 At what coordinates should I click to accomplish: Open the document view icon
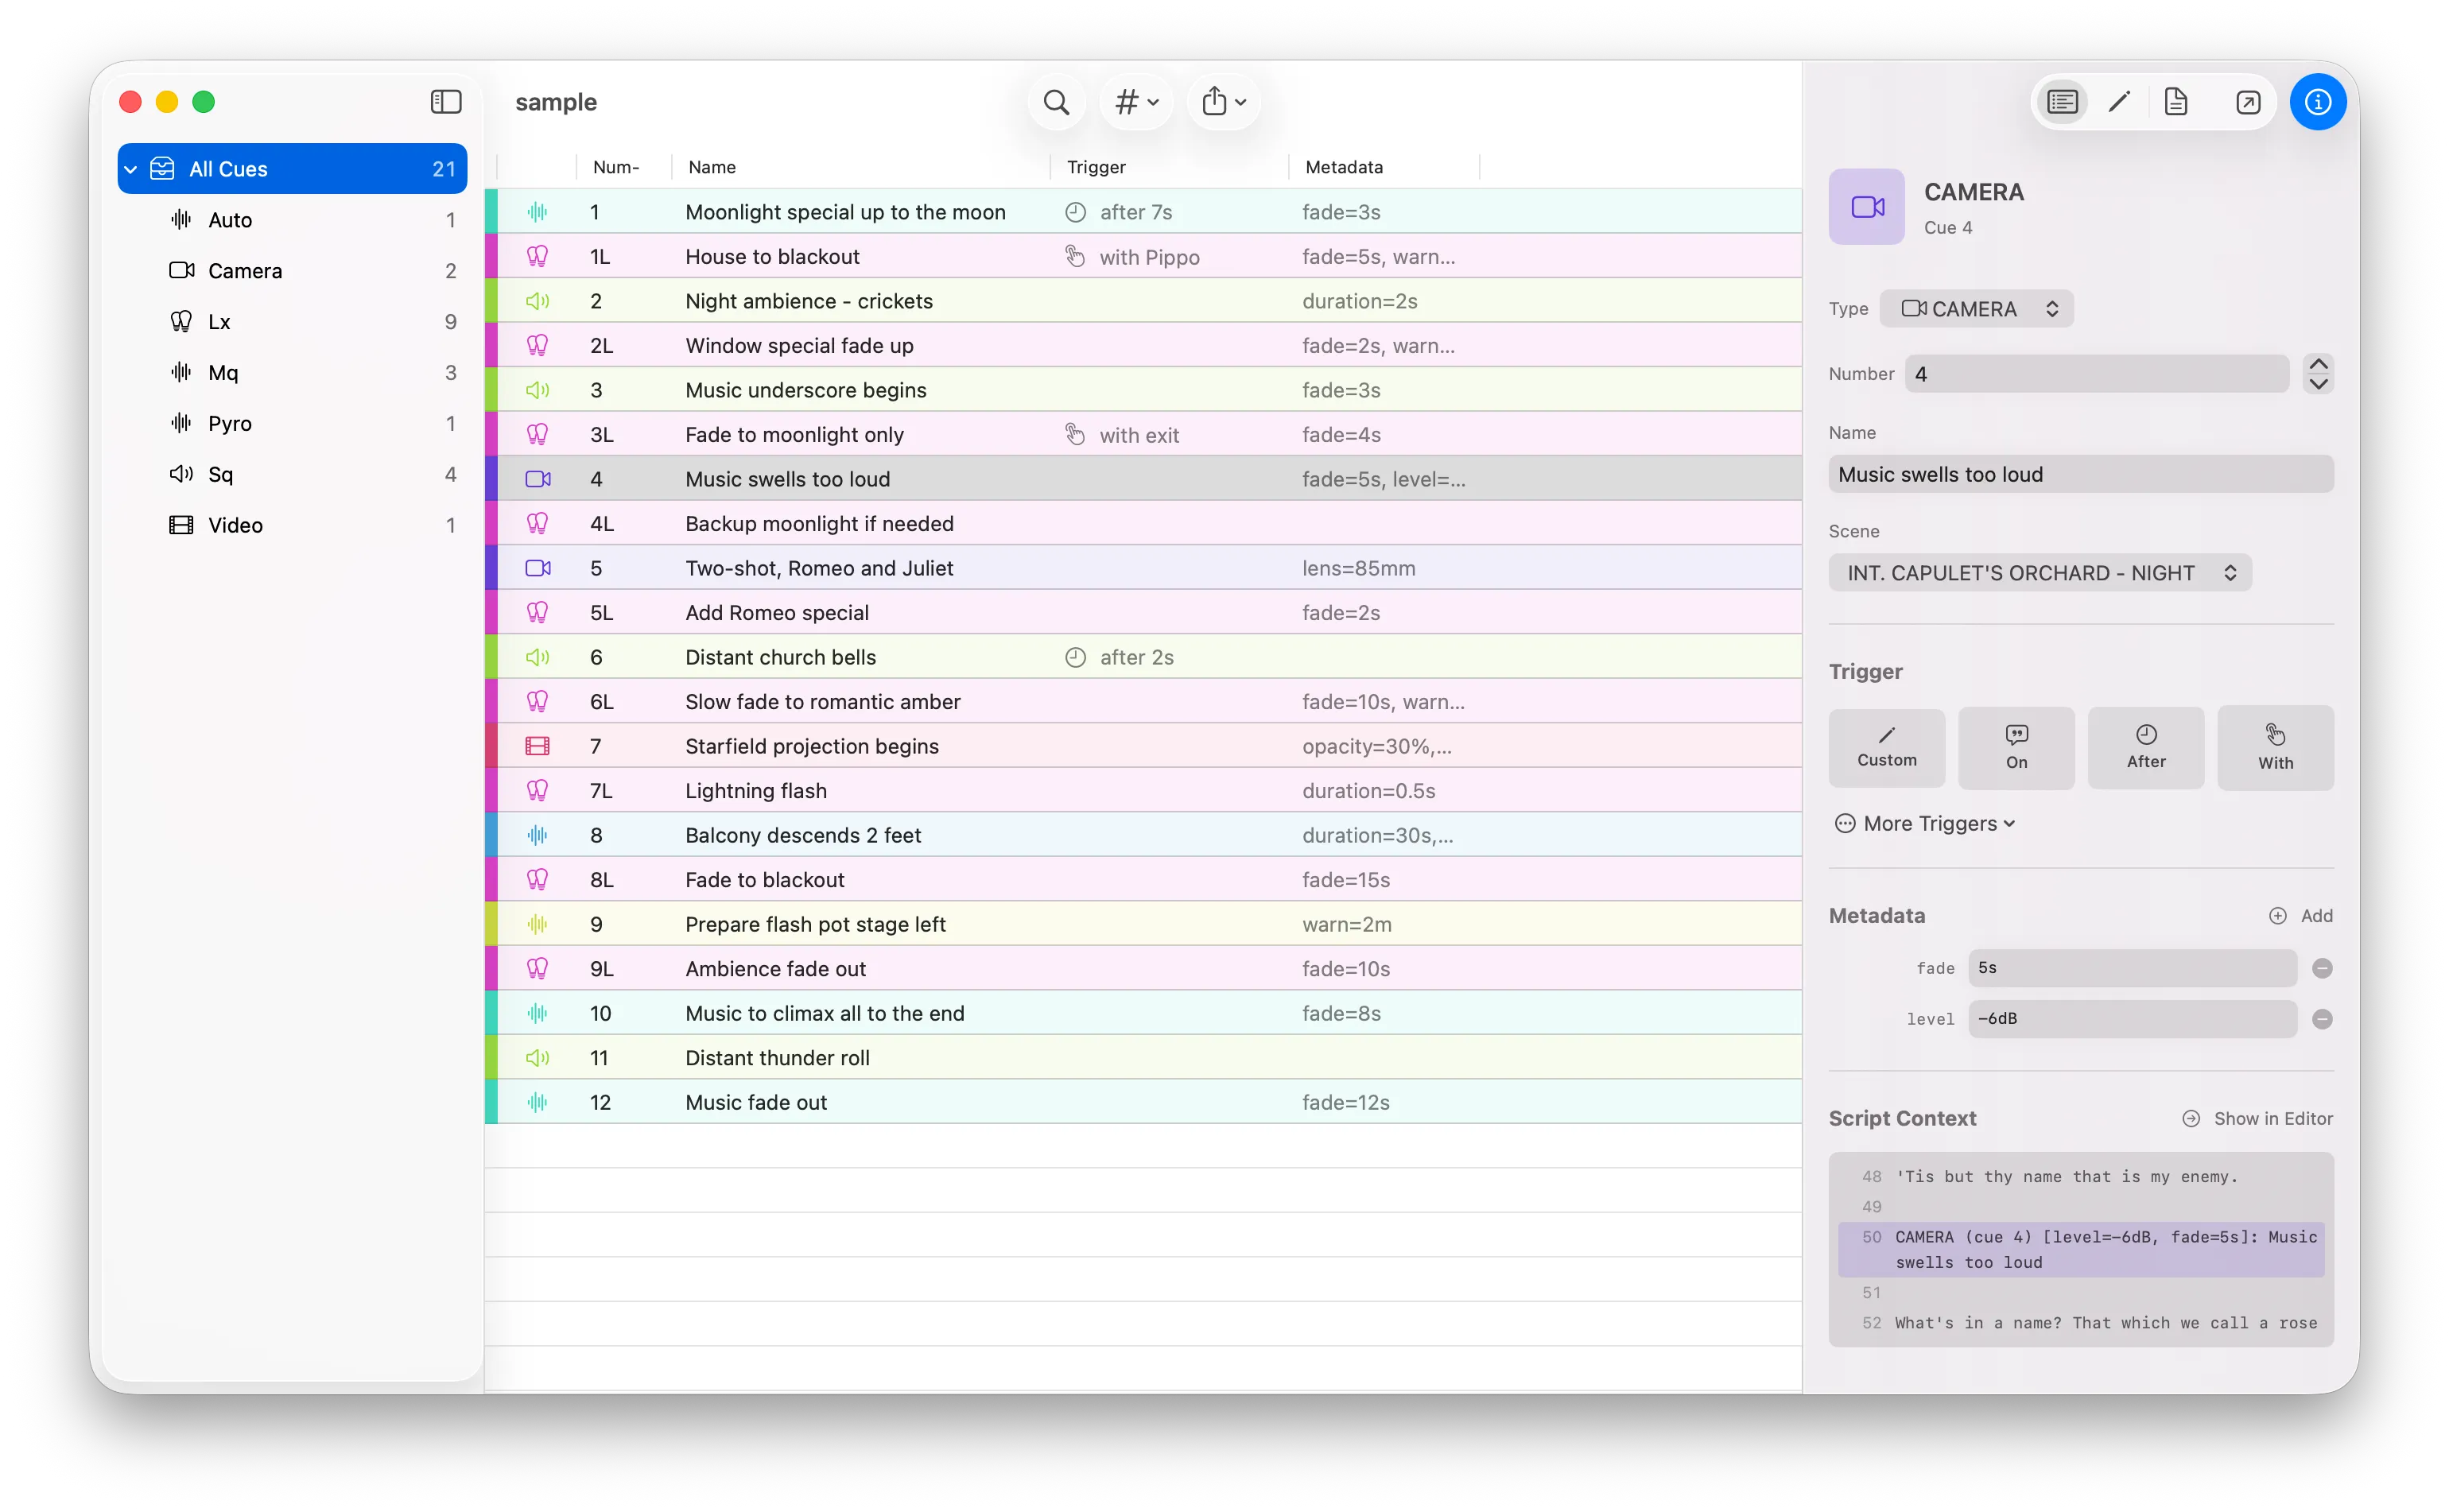click(x=2176, y=101)
